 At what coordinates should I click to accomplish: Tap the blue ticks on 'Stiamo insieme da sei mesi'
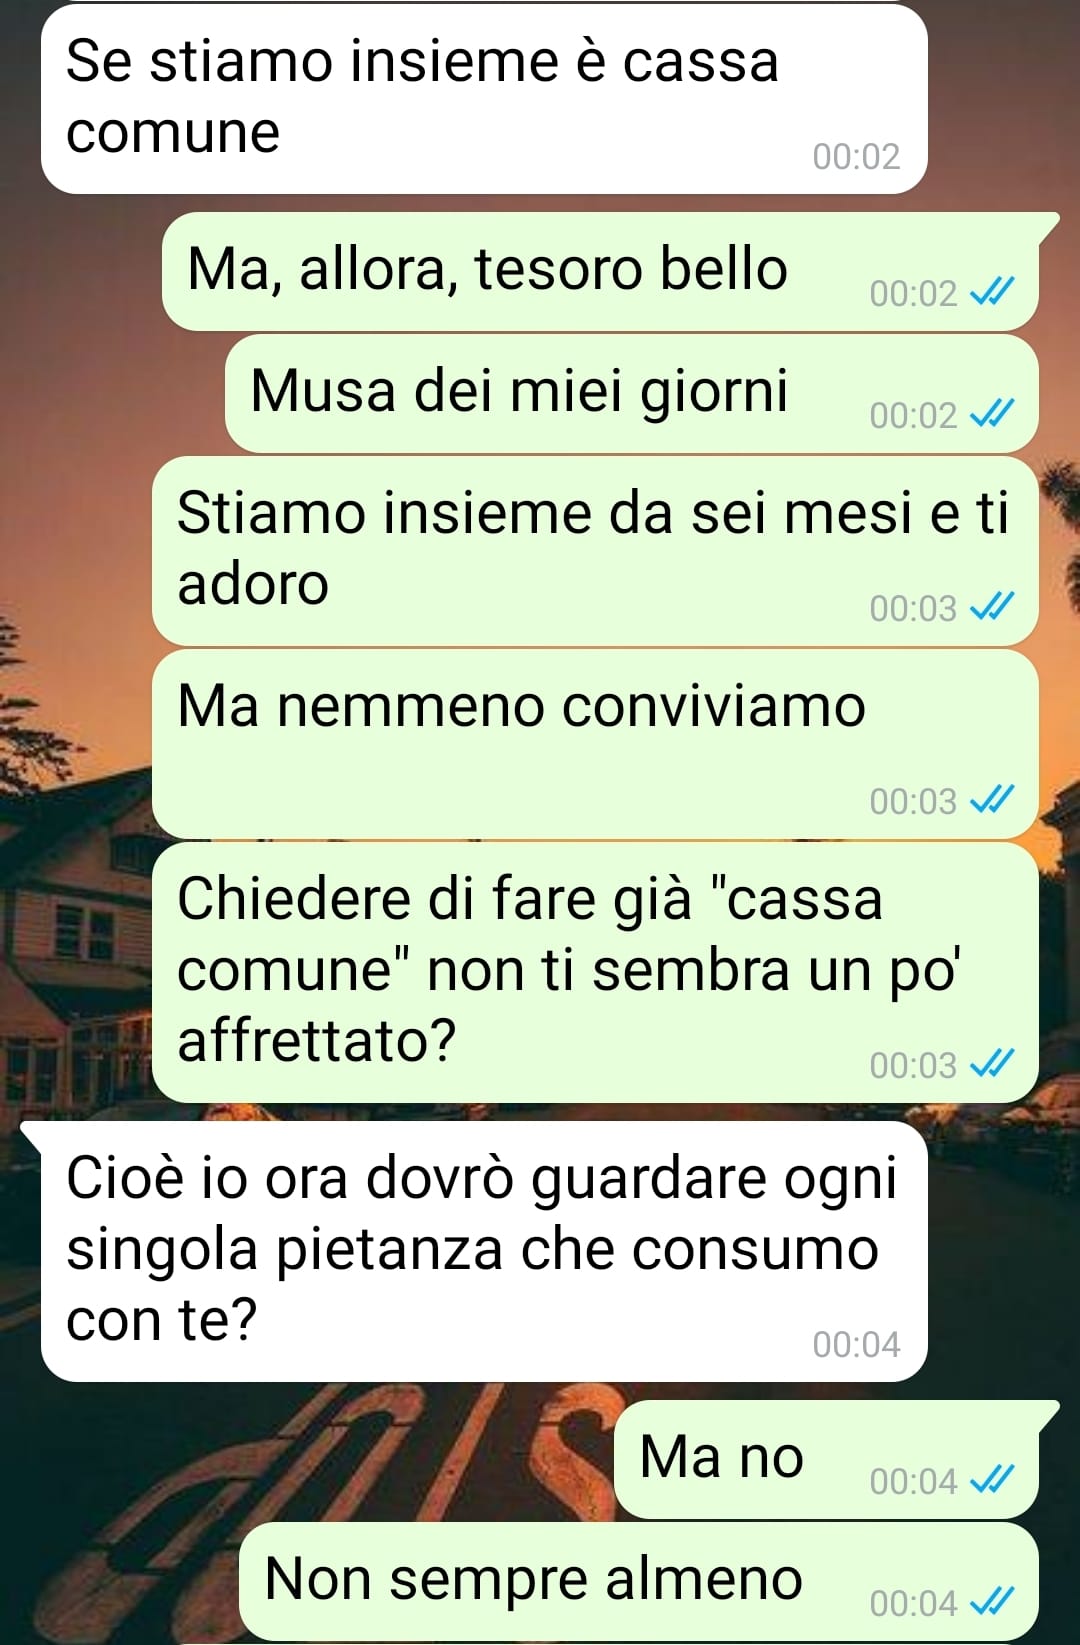coord(992,607)
